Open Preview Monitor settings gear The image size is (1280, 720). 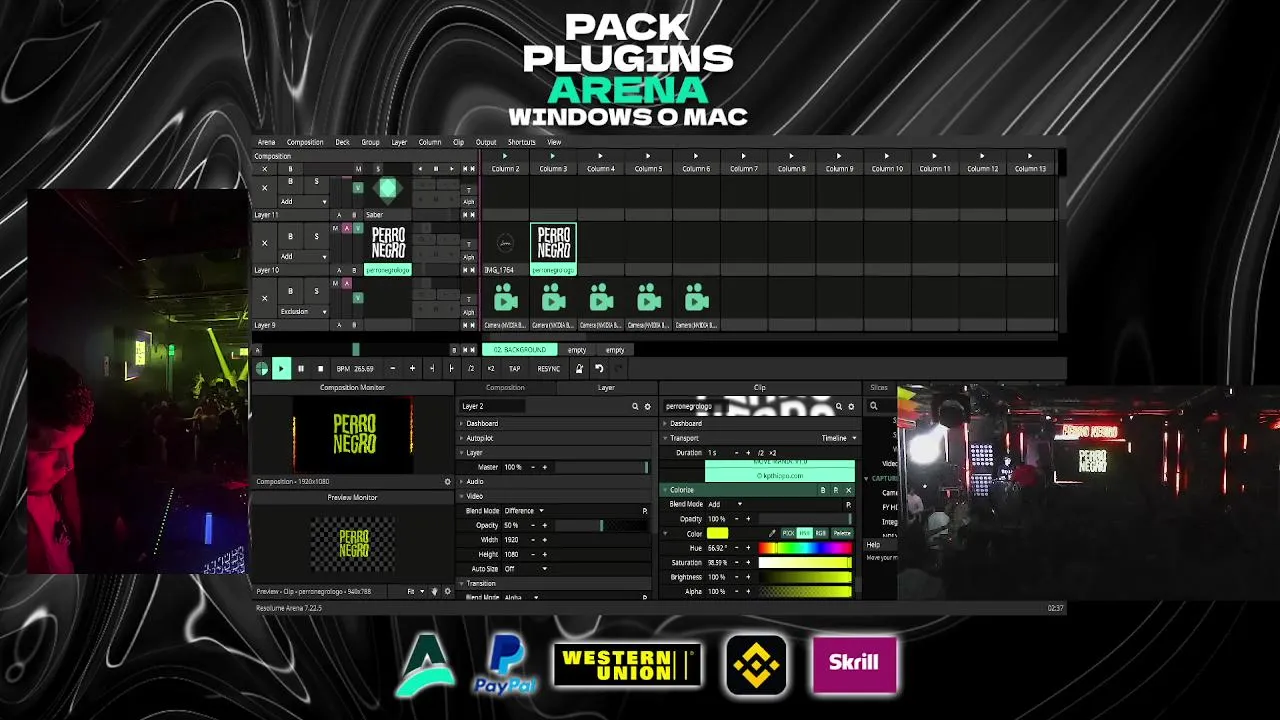point(447,592)
